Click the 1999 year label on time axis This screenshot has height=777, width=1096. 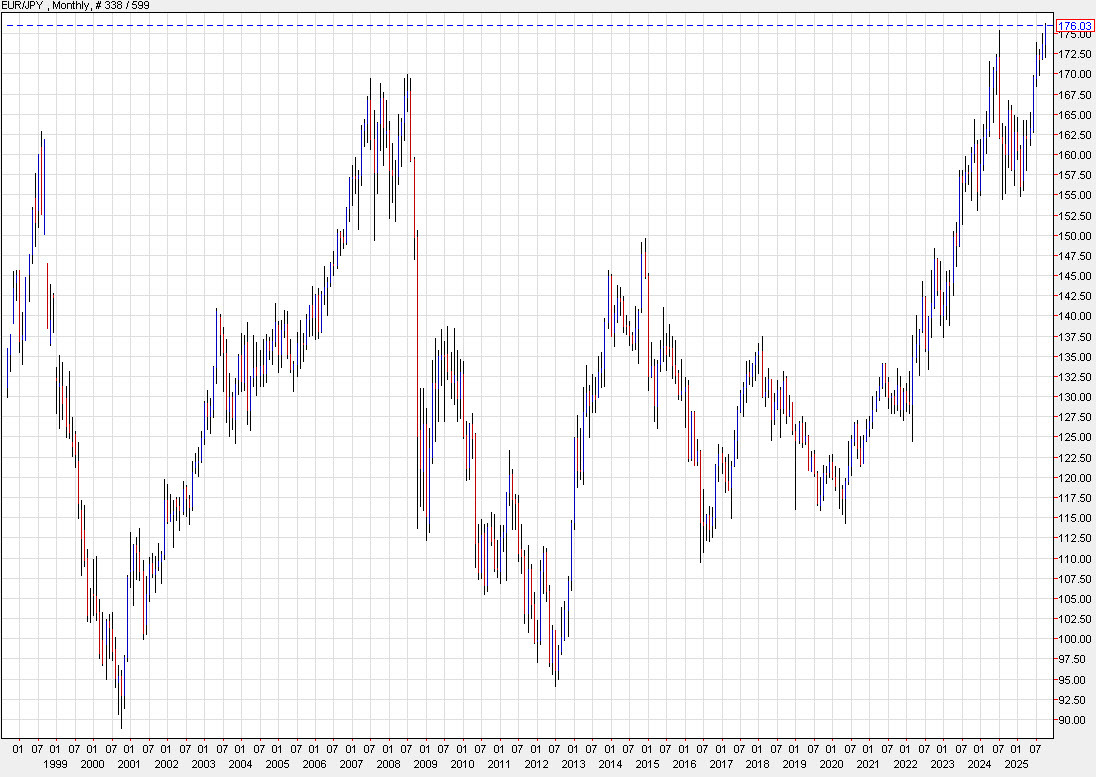pyautogui.click(x=54, y=763)
